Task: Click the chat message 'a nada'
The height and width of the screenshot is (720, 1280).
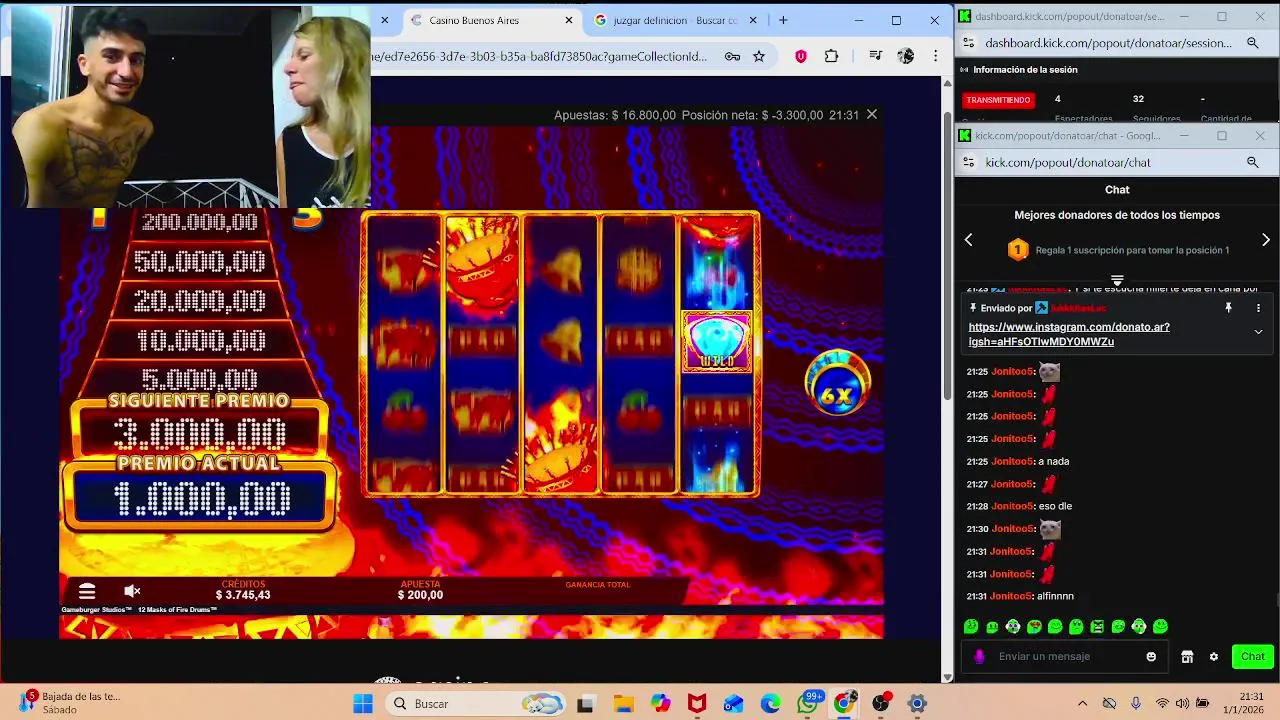Action: [1054, 461]
